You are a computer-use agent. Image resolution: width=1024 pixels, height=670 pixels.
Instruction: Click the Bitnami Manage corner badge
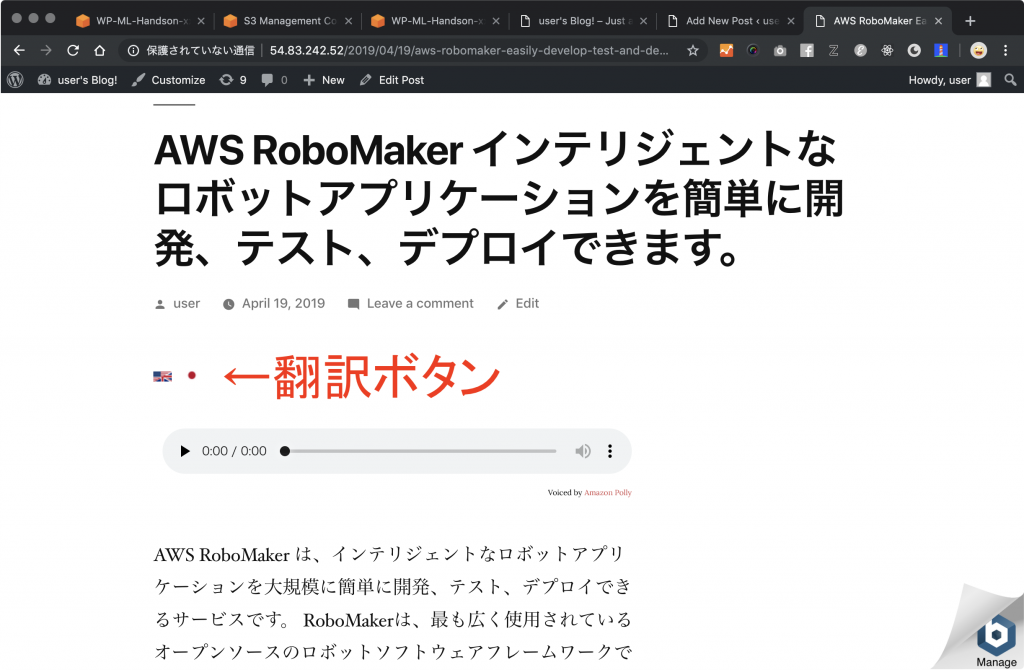[x=996, y=639]
